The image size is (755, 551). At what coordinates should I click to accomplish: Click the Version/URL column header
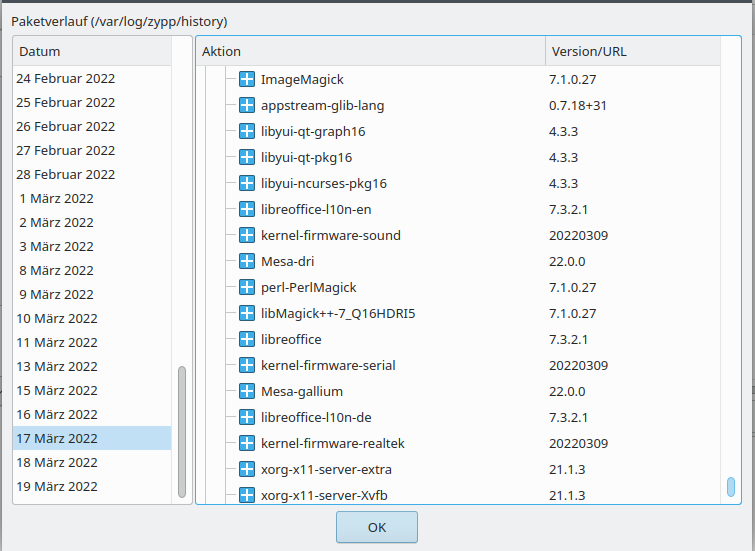pyautogui.click(x=633, y=51)
